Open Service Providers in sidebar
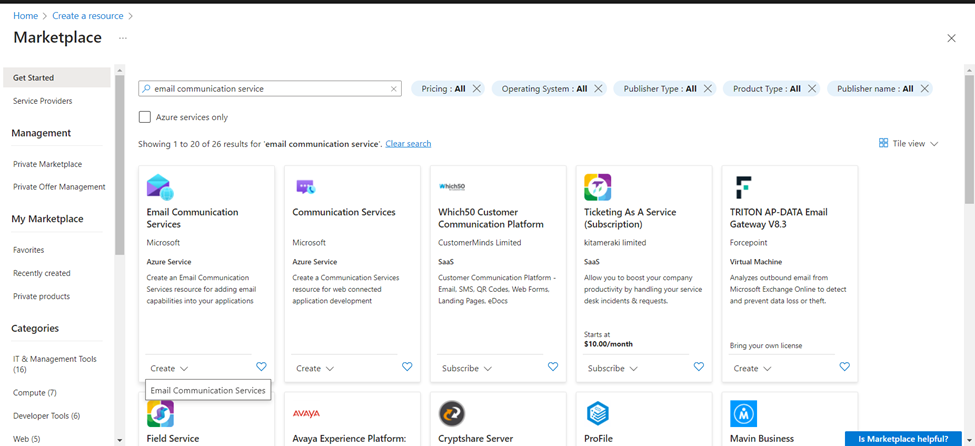 pyautogui.click(x=42, y=101)
